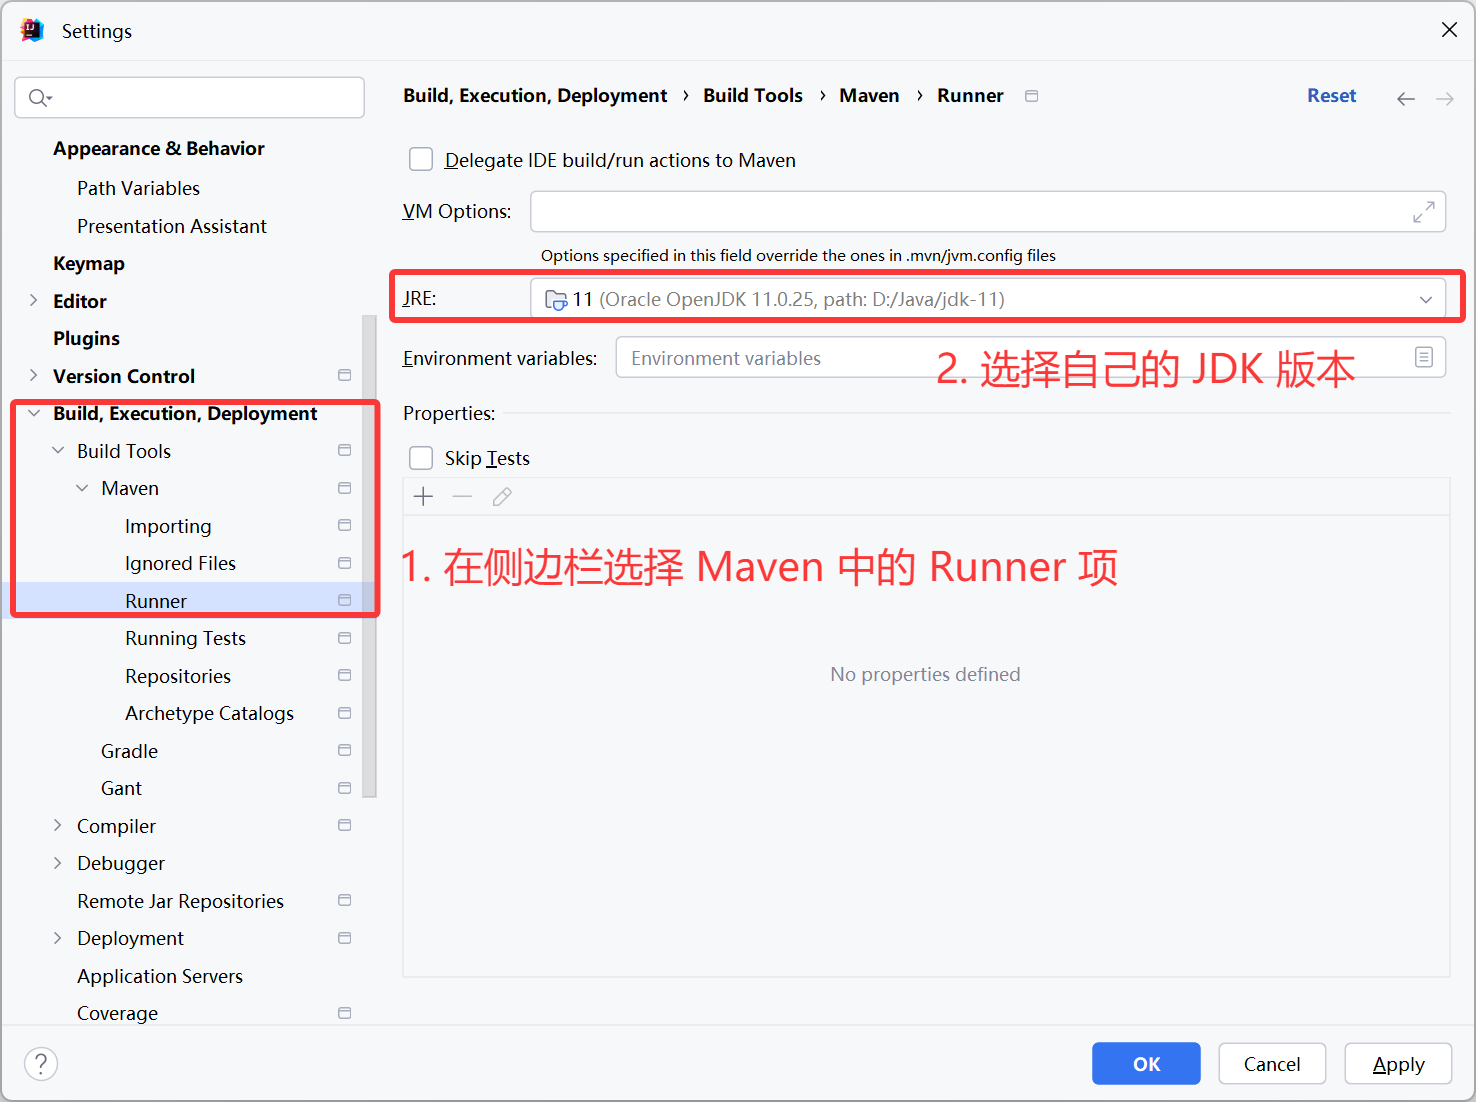Click the project icon next to Ignored Files
Screen dimensions: 1476x1102
click(345, 563)
